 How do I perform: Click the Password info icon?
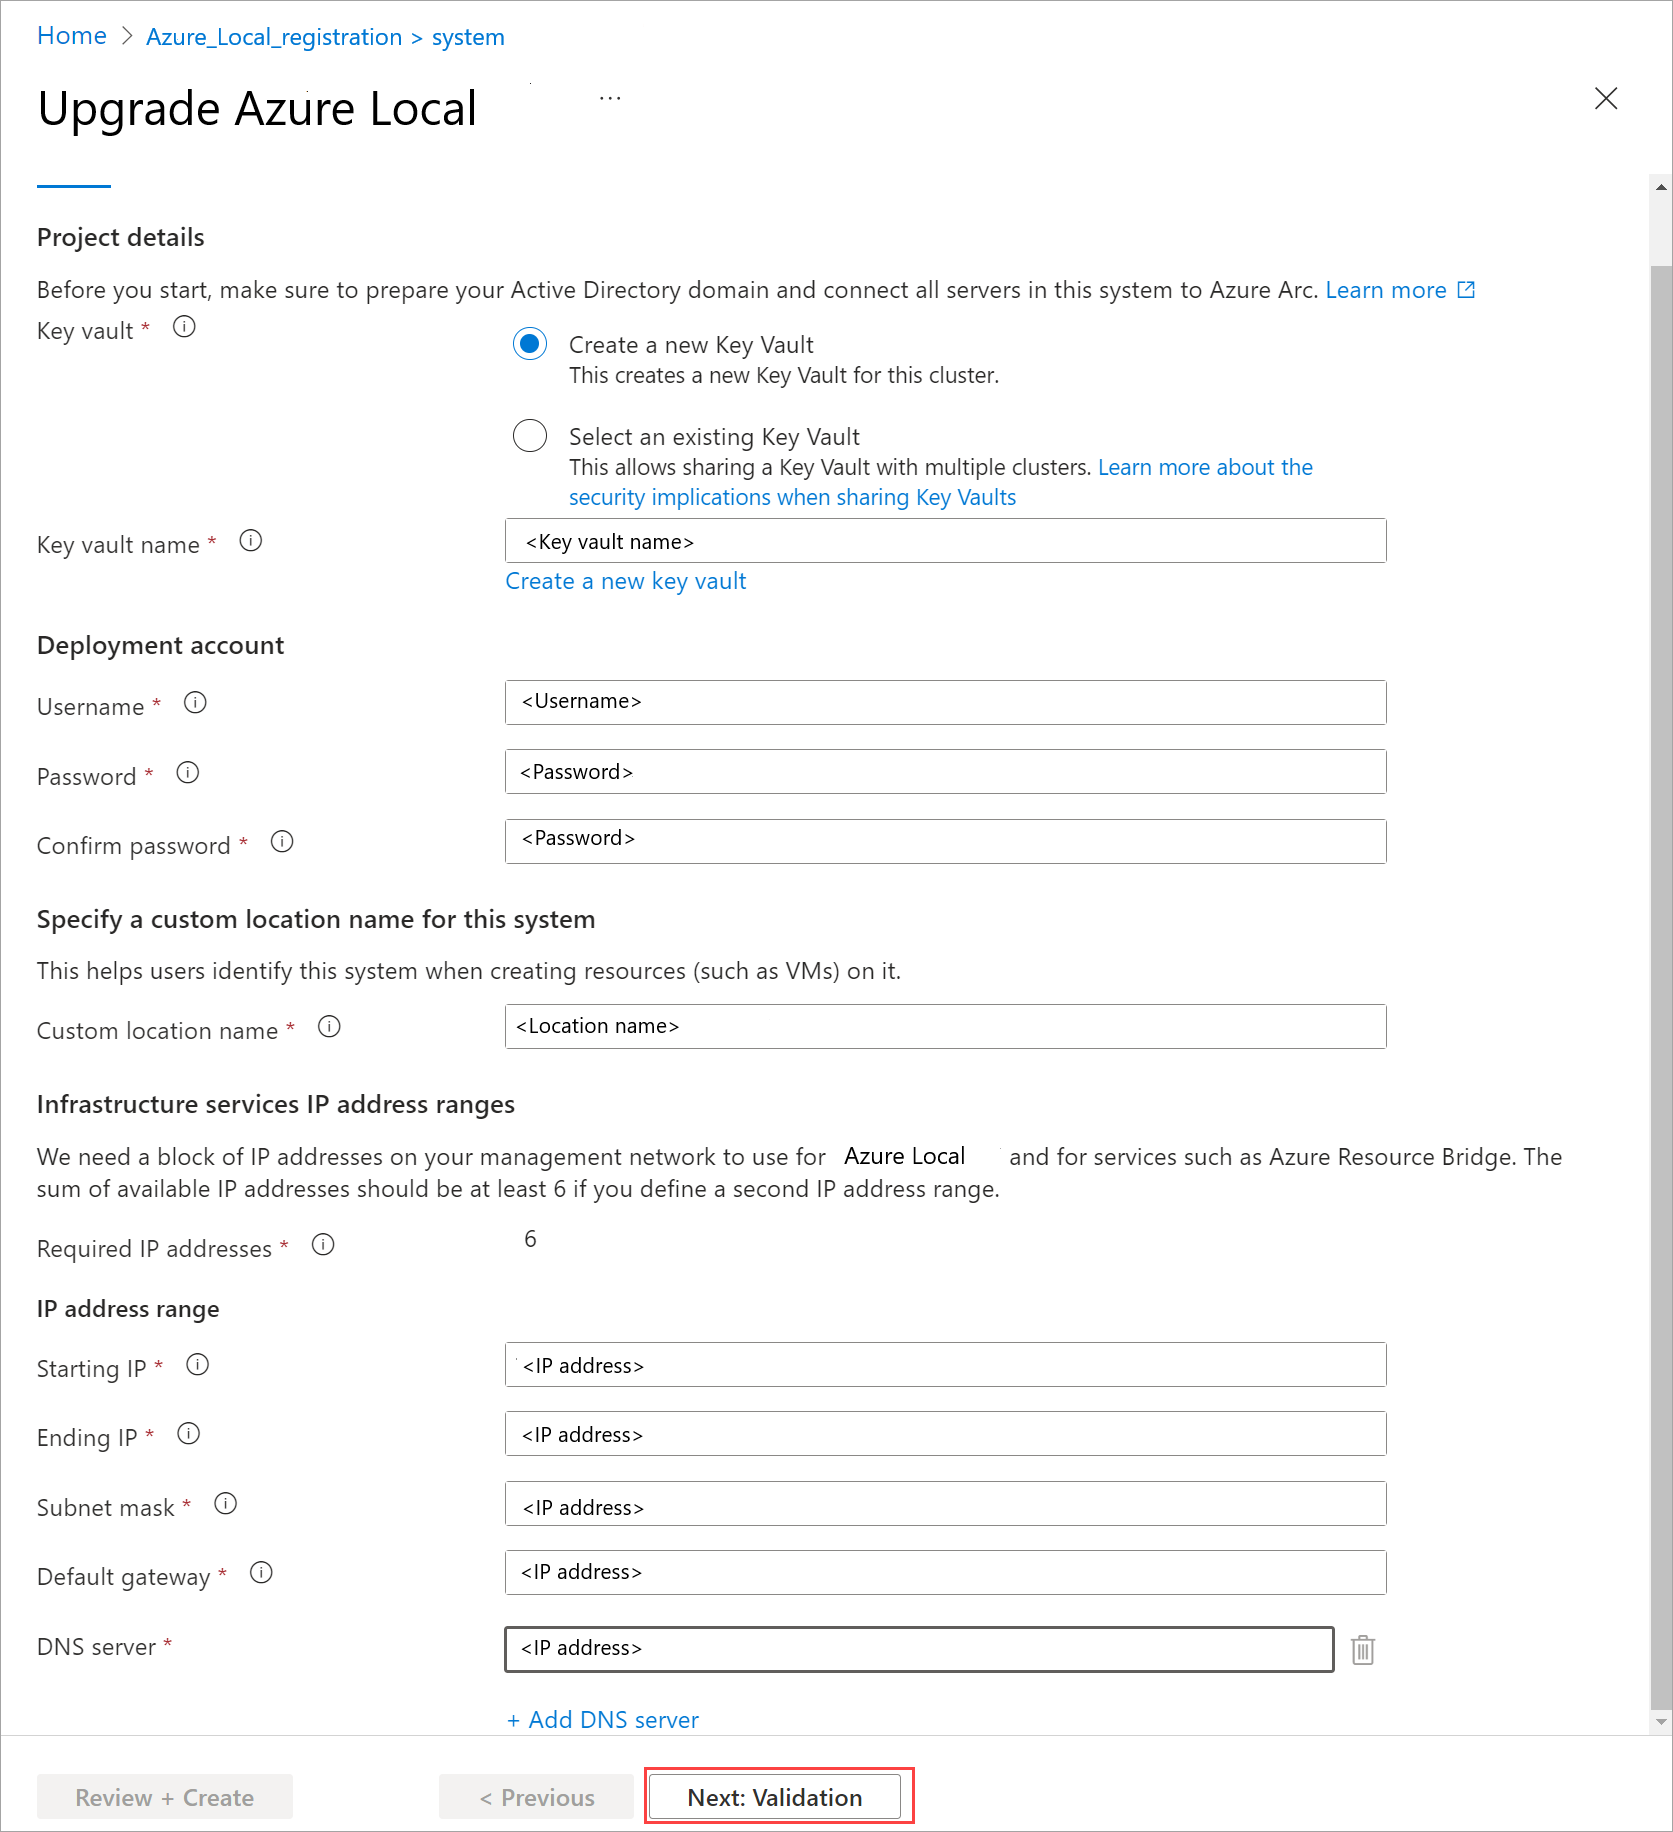(188, 773)
